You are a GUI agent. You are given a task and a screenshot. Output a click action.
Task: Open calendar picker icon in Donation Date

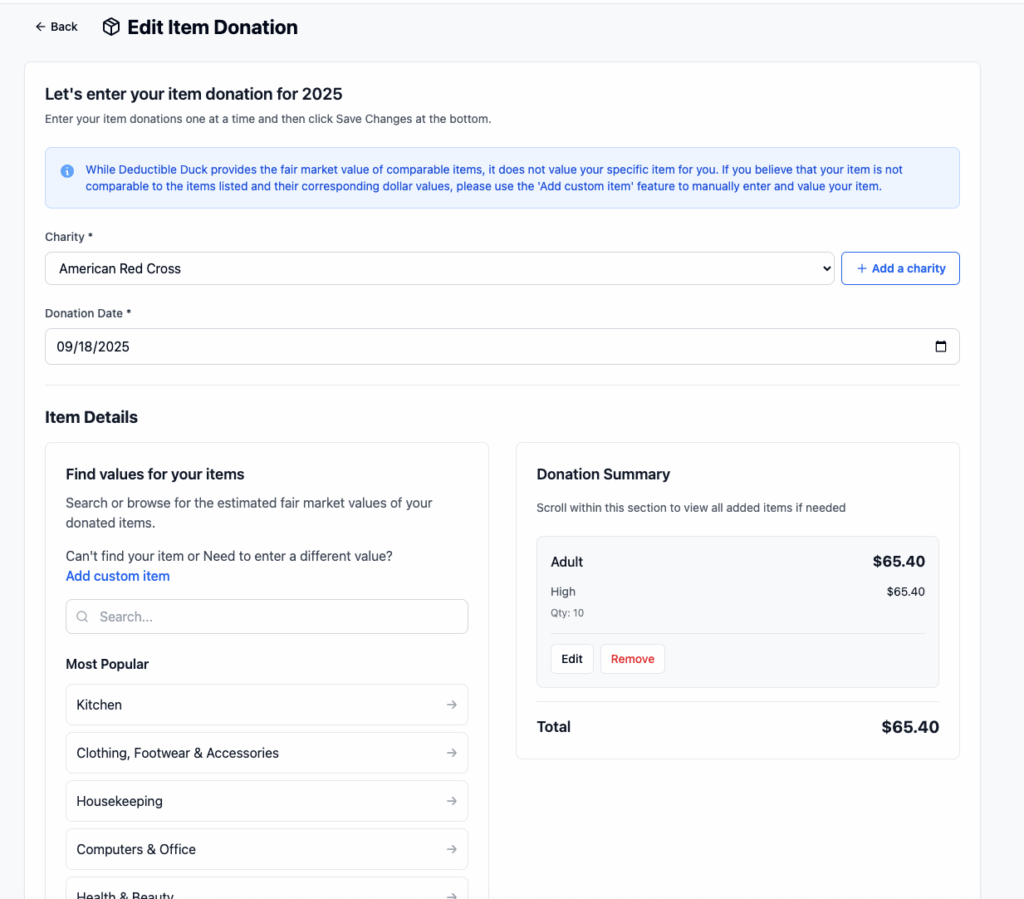click(x=940, y=347)
